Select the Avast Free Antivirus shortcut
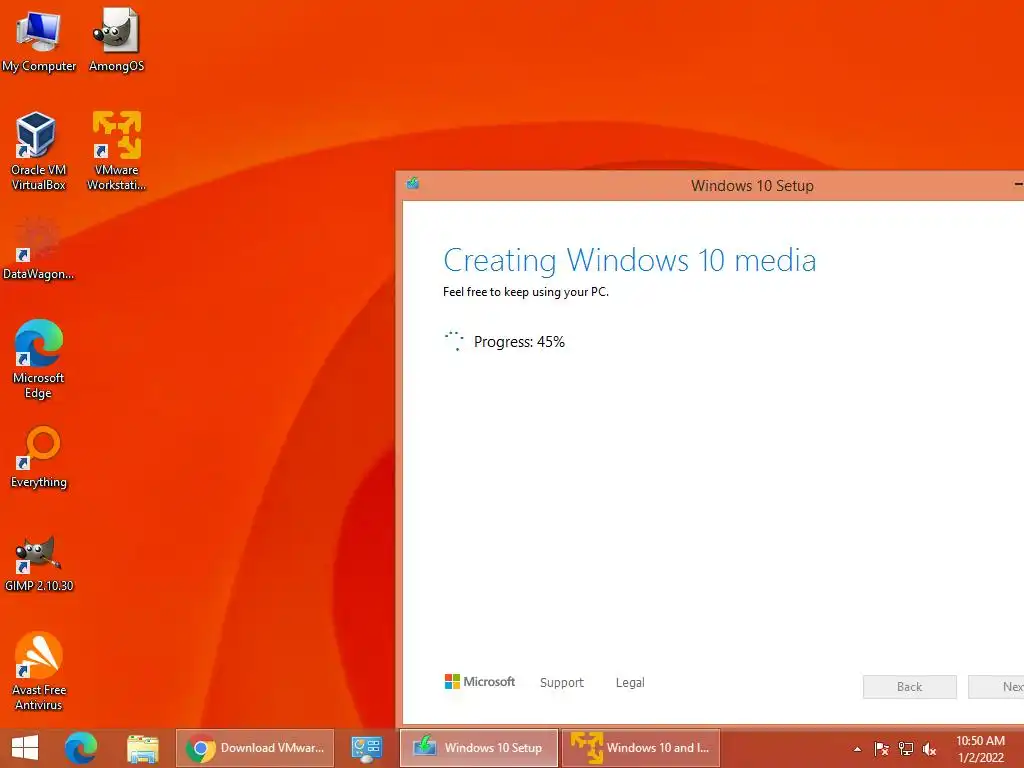 coord(39,671)
